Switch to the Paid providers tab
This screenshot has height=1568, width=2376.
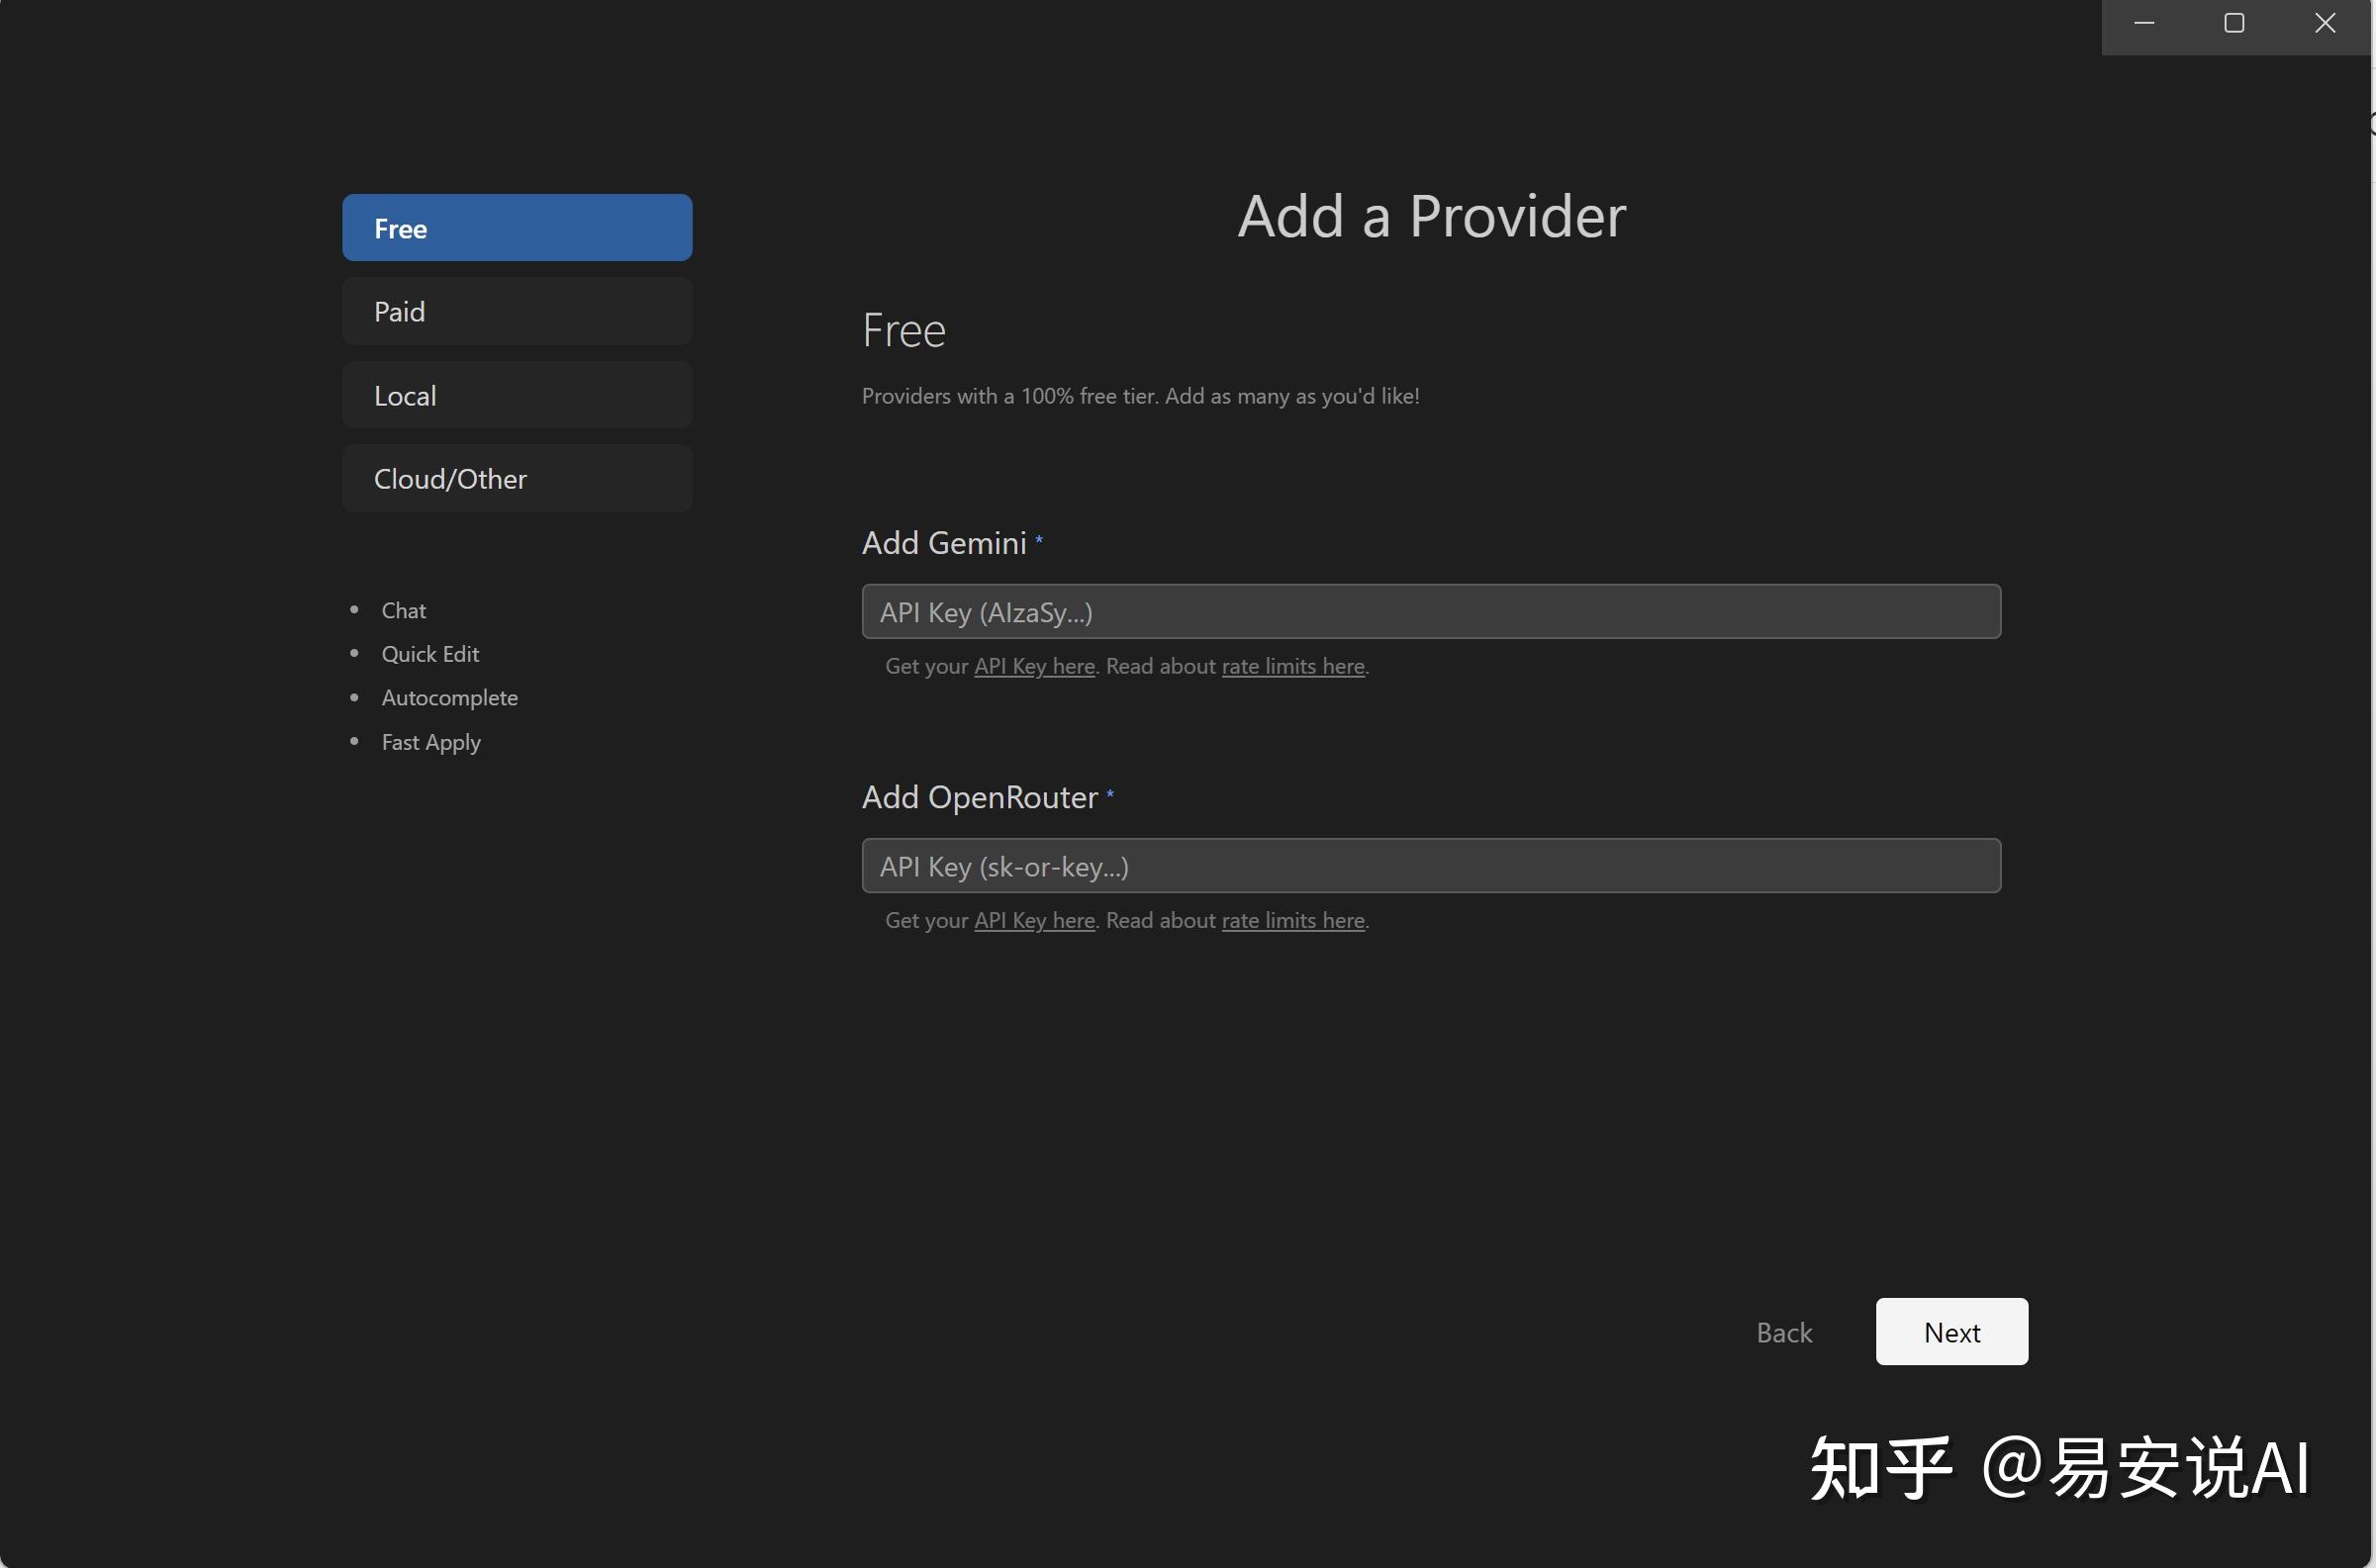[x=516, y=312]
